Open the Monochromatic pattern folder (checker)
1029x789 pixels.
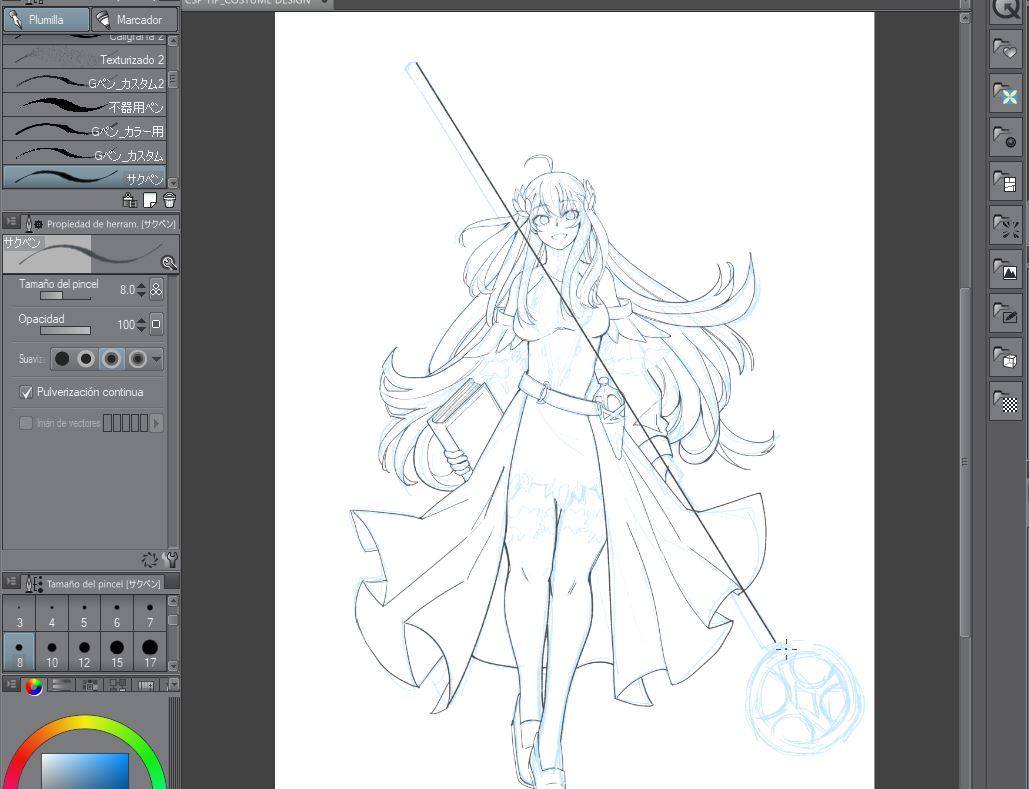tap(1005, 402)
